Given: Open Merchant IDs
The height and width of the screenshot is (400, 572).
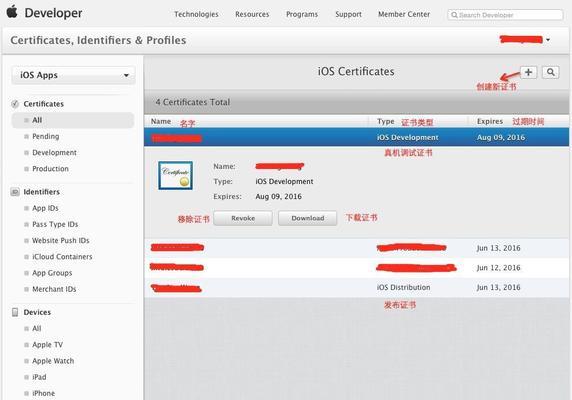Looking at the screenshot, I should (x=54, y=289).
